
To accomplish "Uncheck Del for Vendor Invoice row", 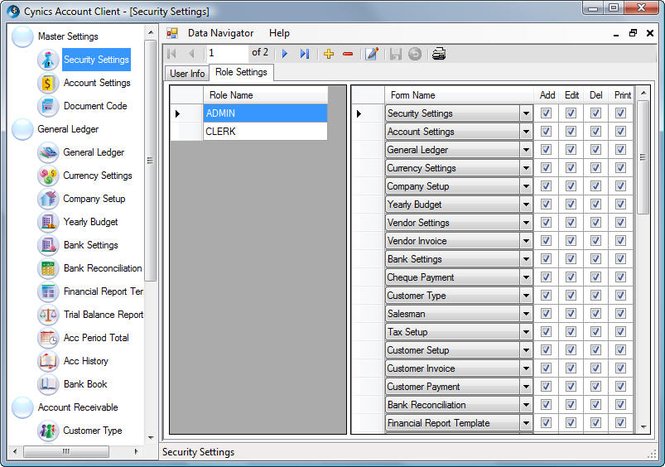I will point(595,240).
